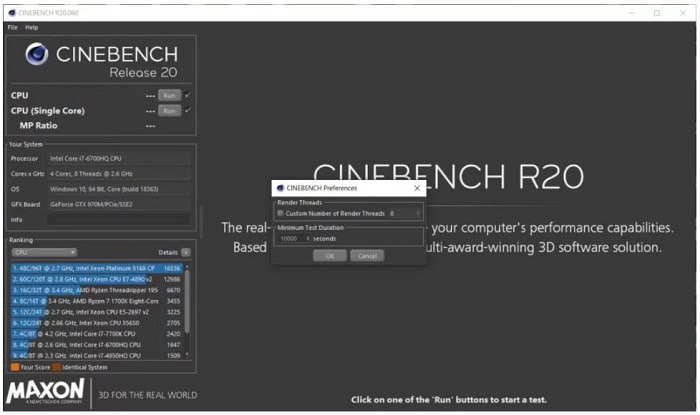
Task: Select ranking row Intel Xeon E5-2697 v2
Action: (97, 312)
